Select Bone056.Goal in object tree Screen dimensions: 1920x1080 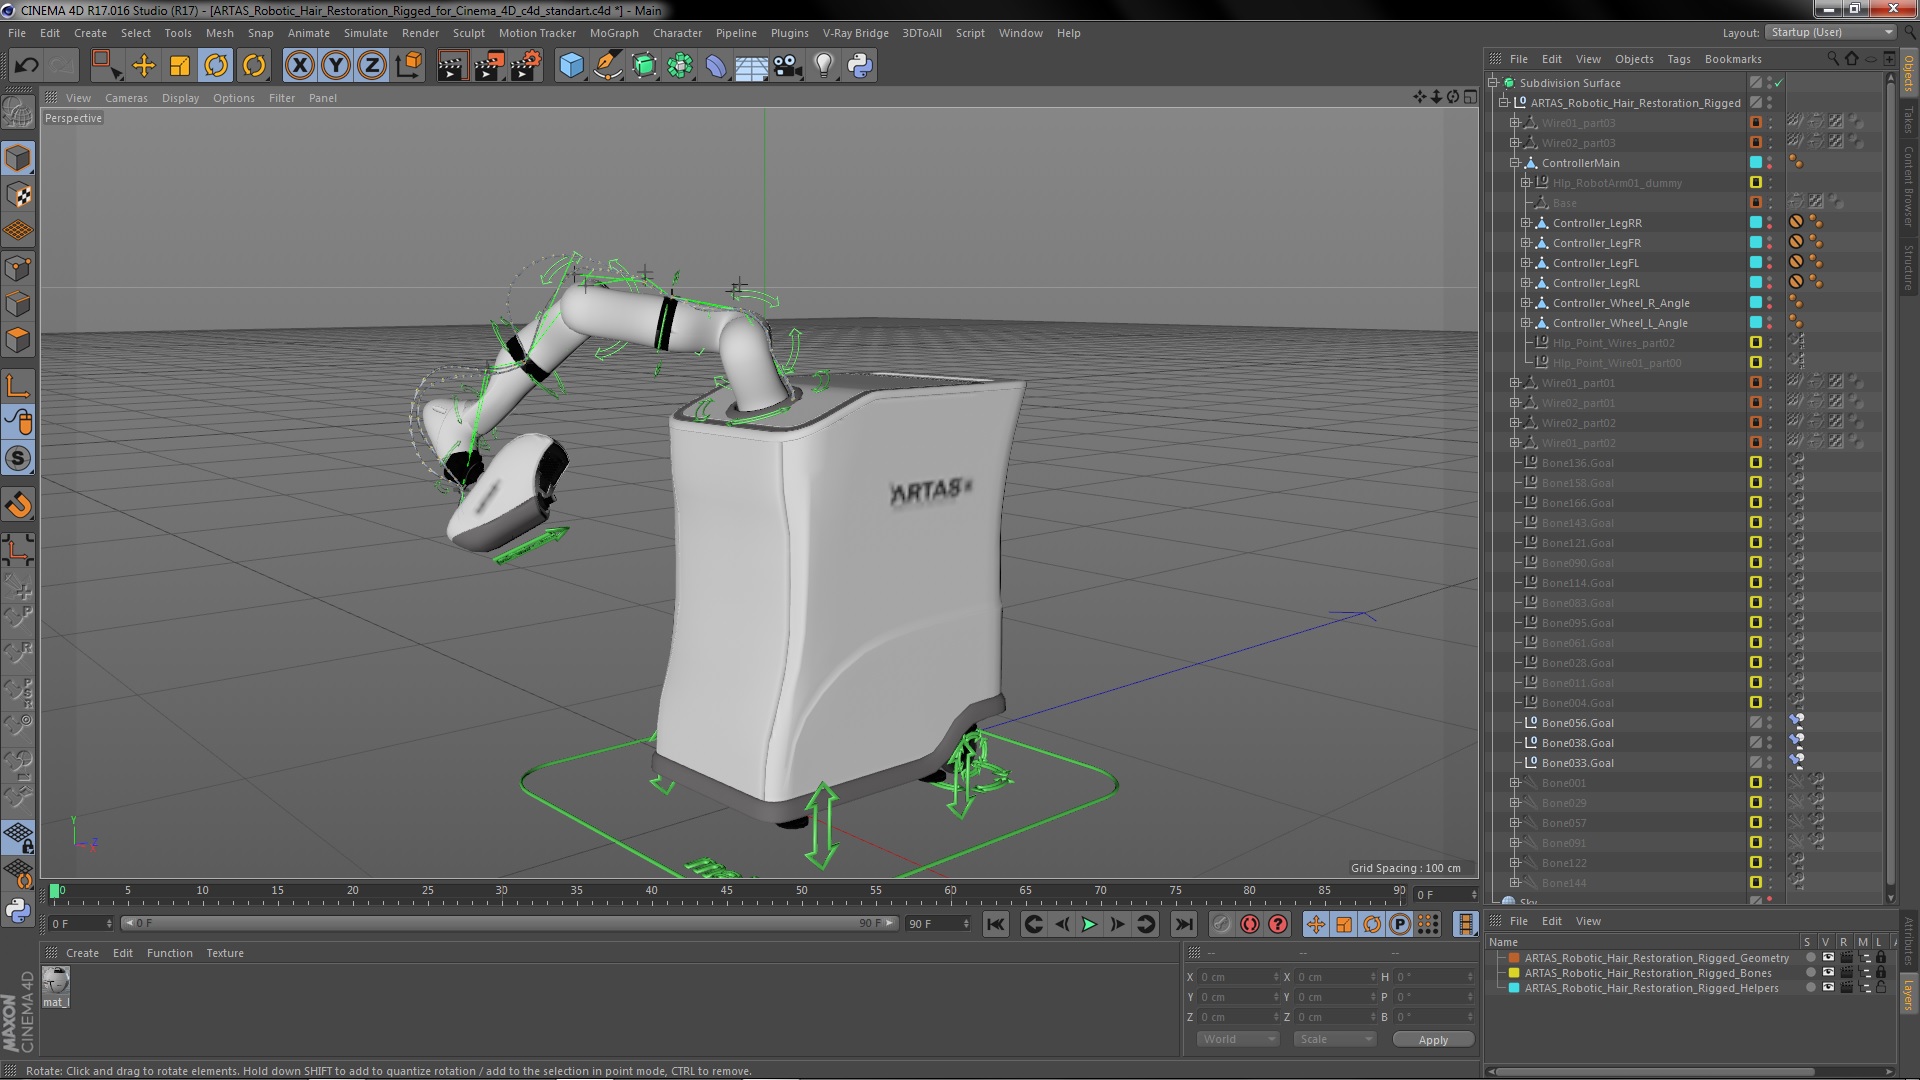pos(1577,723)
